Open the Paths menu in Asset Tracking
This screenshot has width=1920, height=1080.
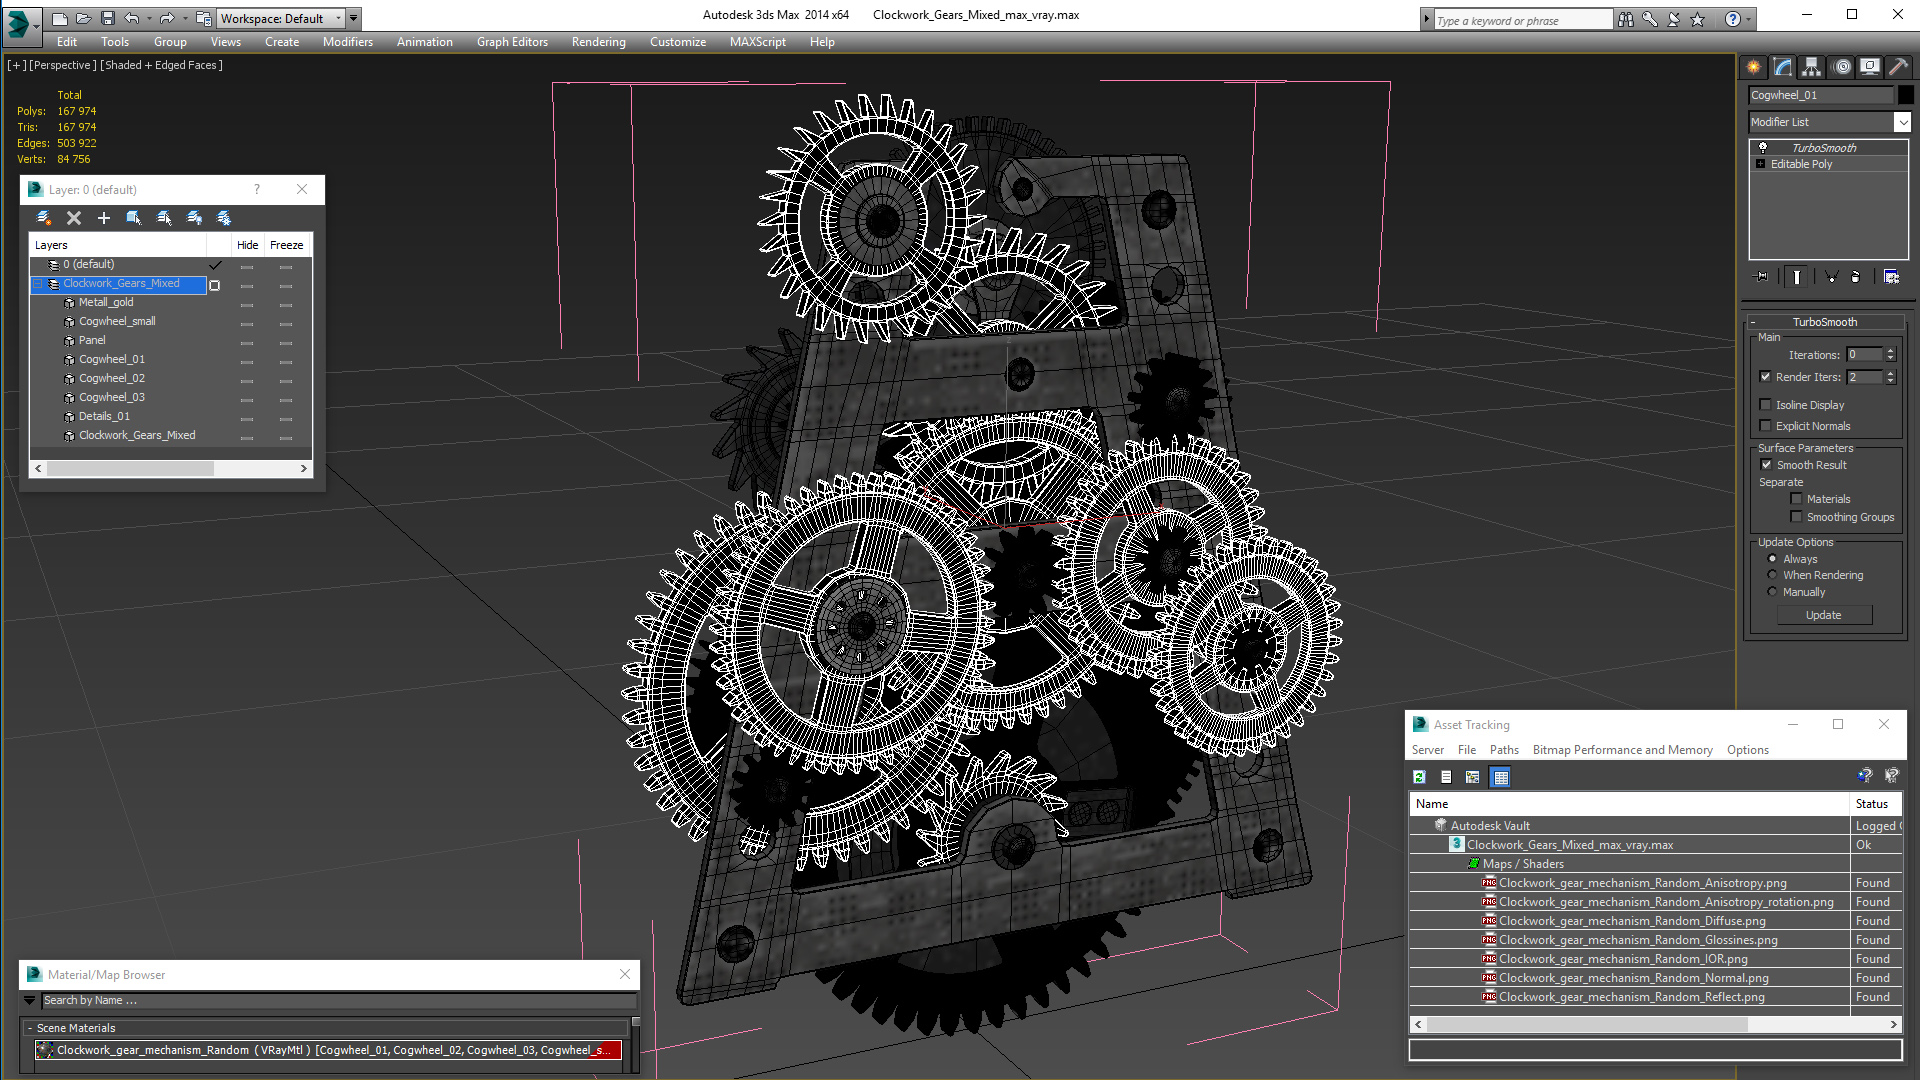[x=1503, y=750]
